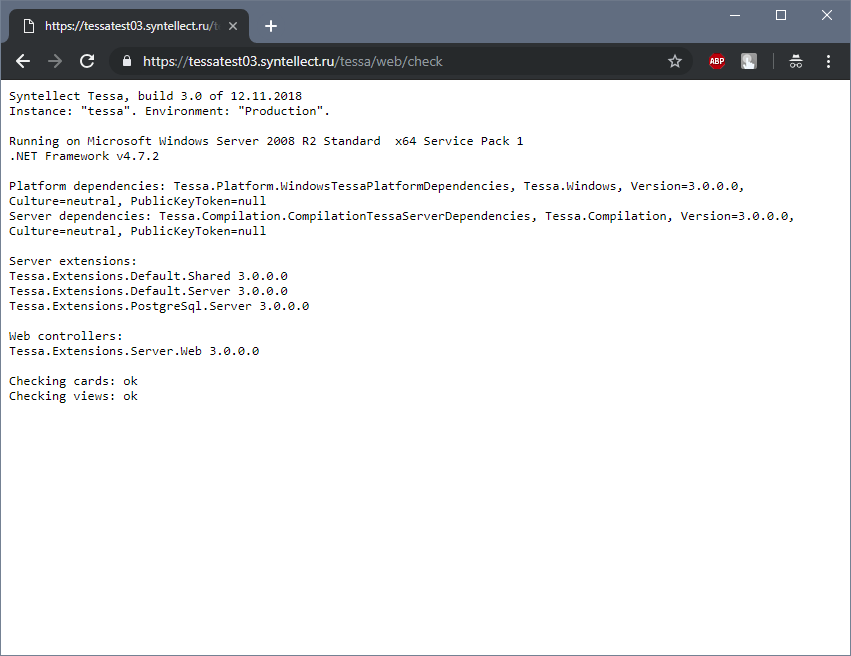Select the tessatest03.syntellect.ru tab title
The image size is (851, 656).
(x=130, y=26)
